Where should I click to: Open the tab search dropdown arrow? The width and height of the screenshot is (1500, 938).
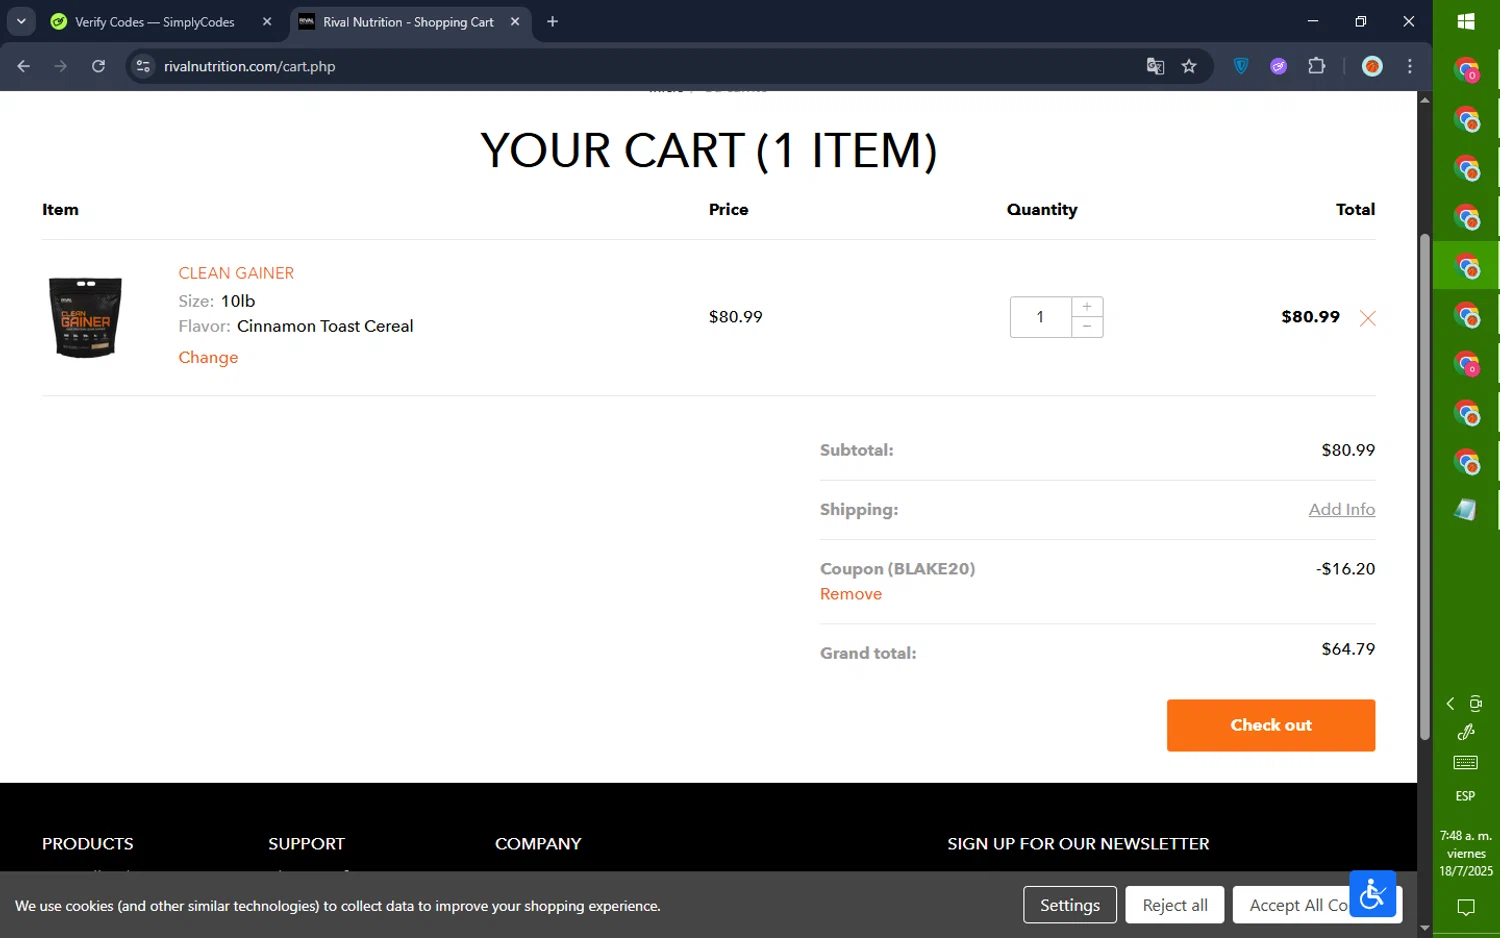coord(21,21)
